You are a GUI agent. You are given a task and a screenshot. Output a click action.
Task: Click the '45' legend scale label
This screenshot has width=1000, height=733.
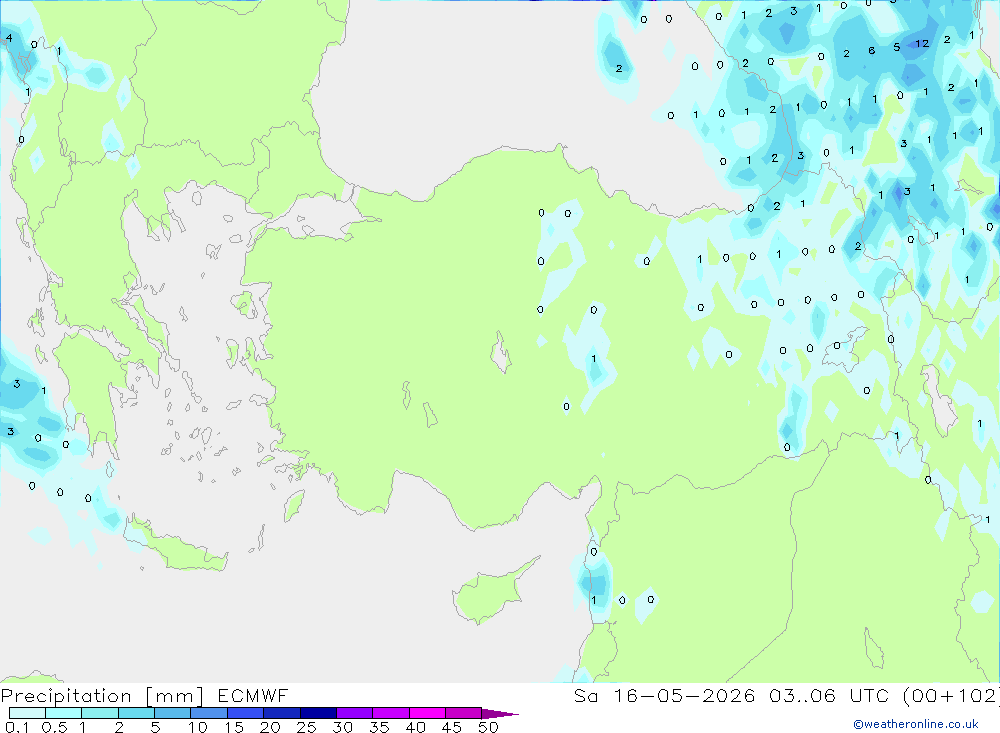coord(452,727)
